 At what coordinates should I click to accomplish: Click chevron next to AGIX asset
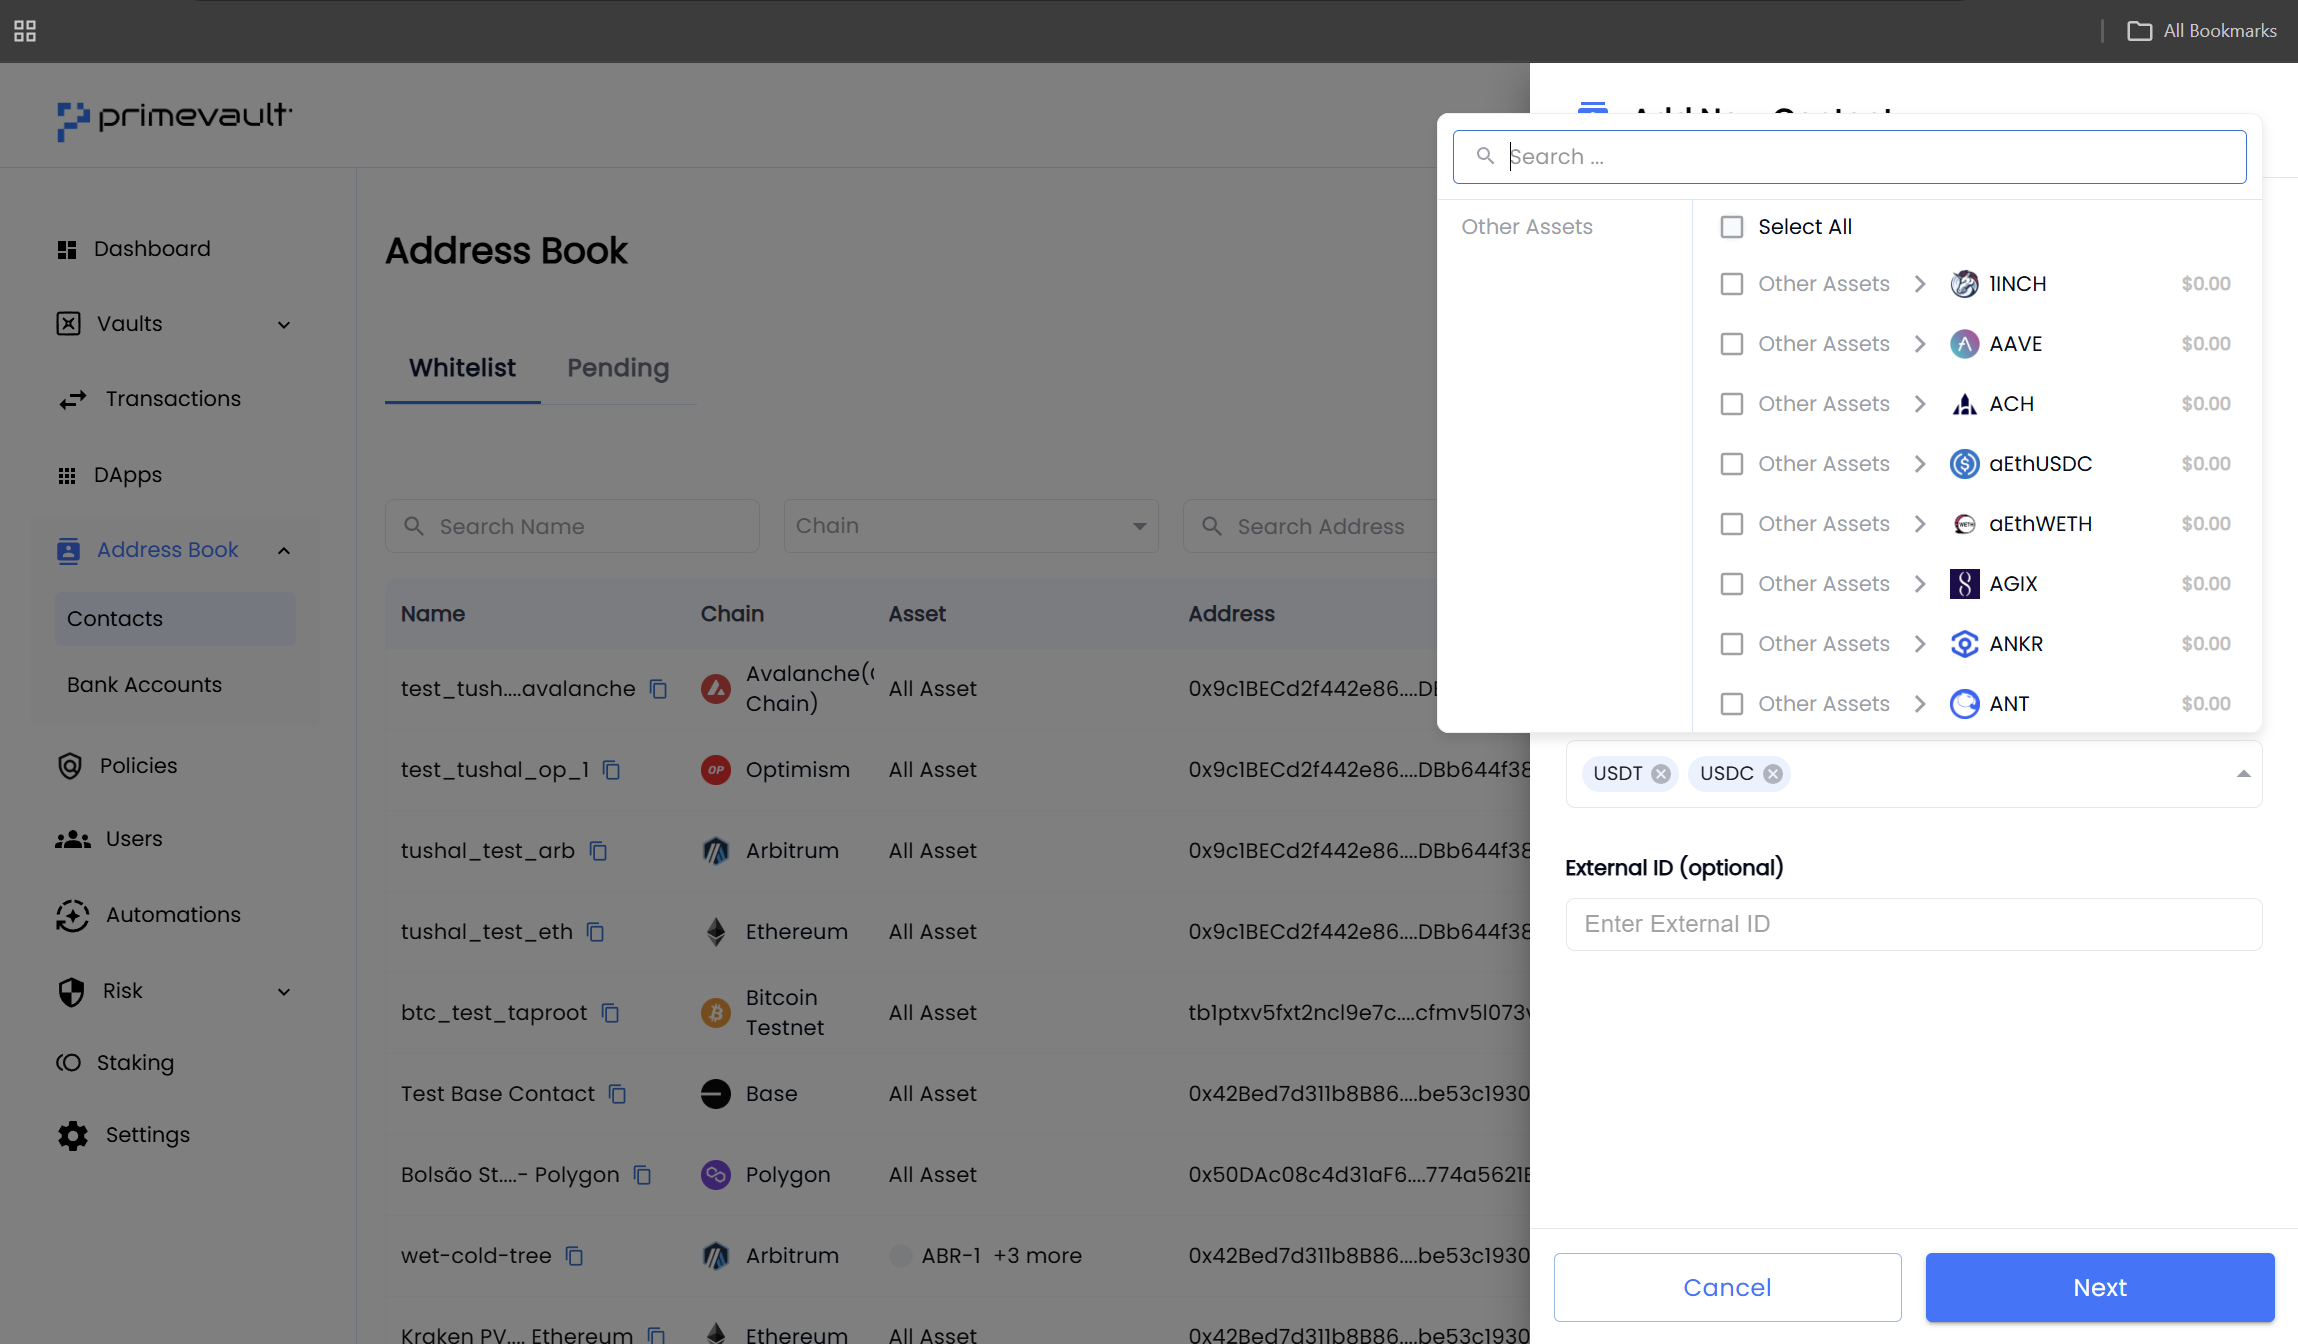point(1920,584)
